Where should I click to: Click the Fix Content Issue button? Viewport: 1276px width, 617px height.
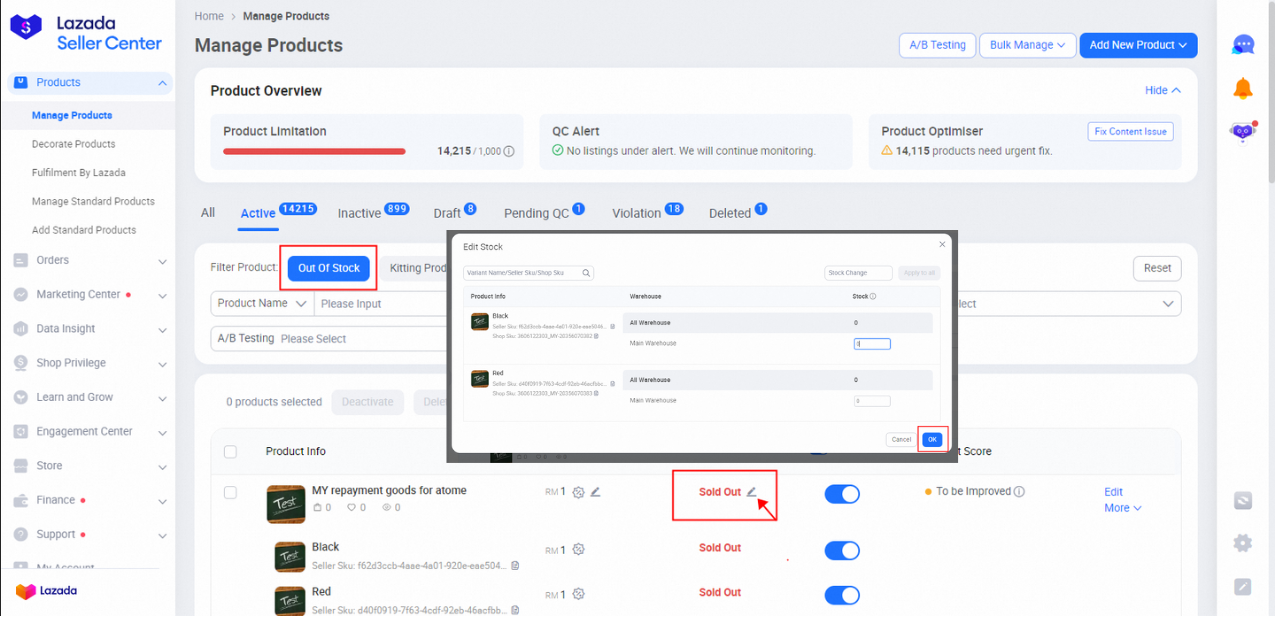[1130, 132]
